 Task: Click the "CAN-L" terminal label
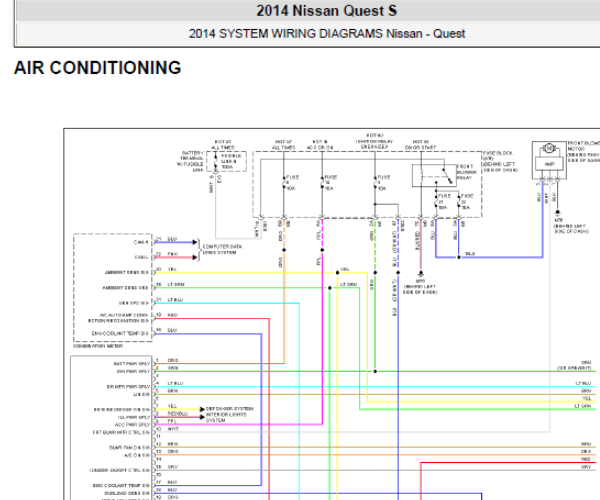click(141, 257)
